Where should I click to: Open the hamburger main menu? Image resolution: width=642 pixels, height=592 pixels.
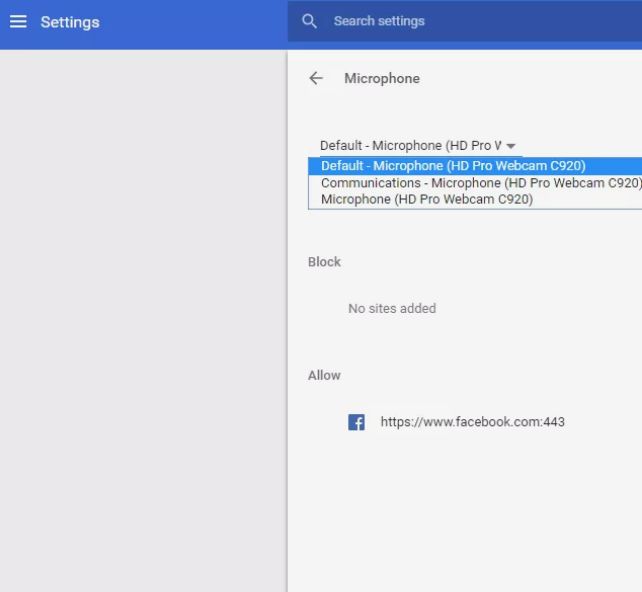pos(18,22)
